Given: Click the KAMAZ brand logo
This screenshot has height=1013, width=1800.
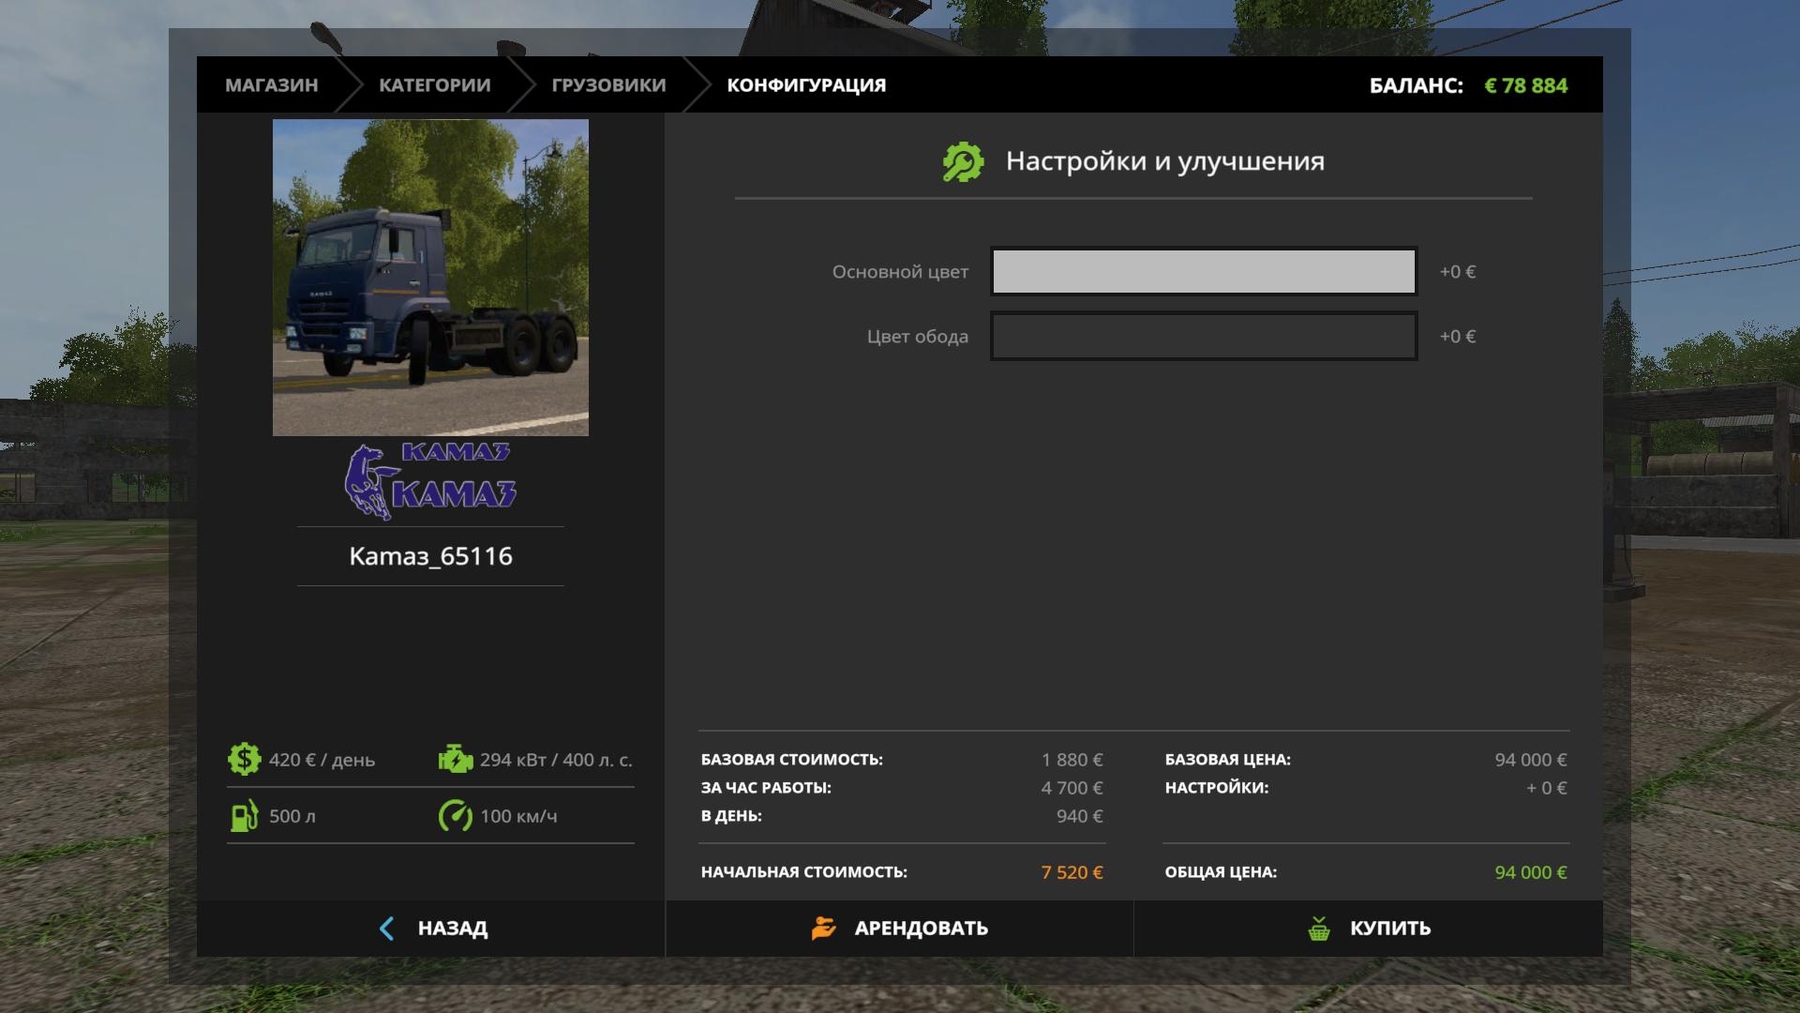Looking at the screenshot, I should (x=430, y=481).
